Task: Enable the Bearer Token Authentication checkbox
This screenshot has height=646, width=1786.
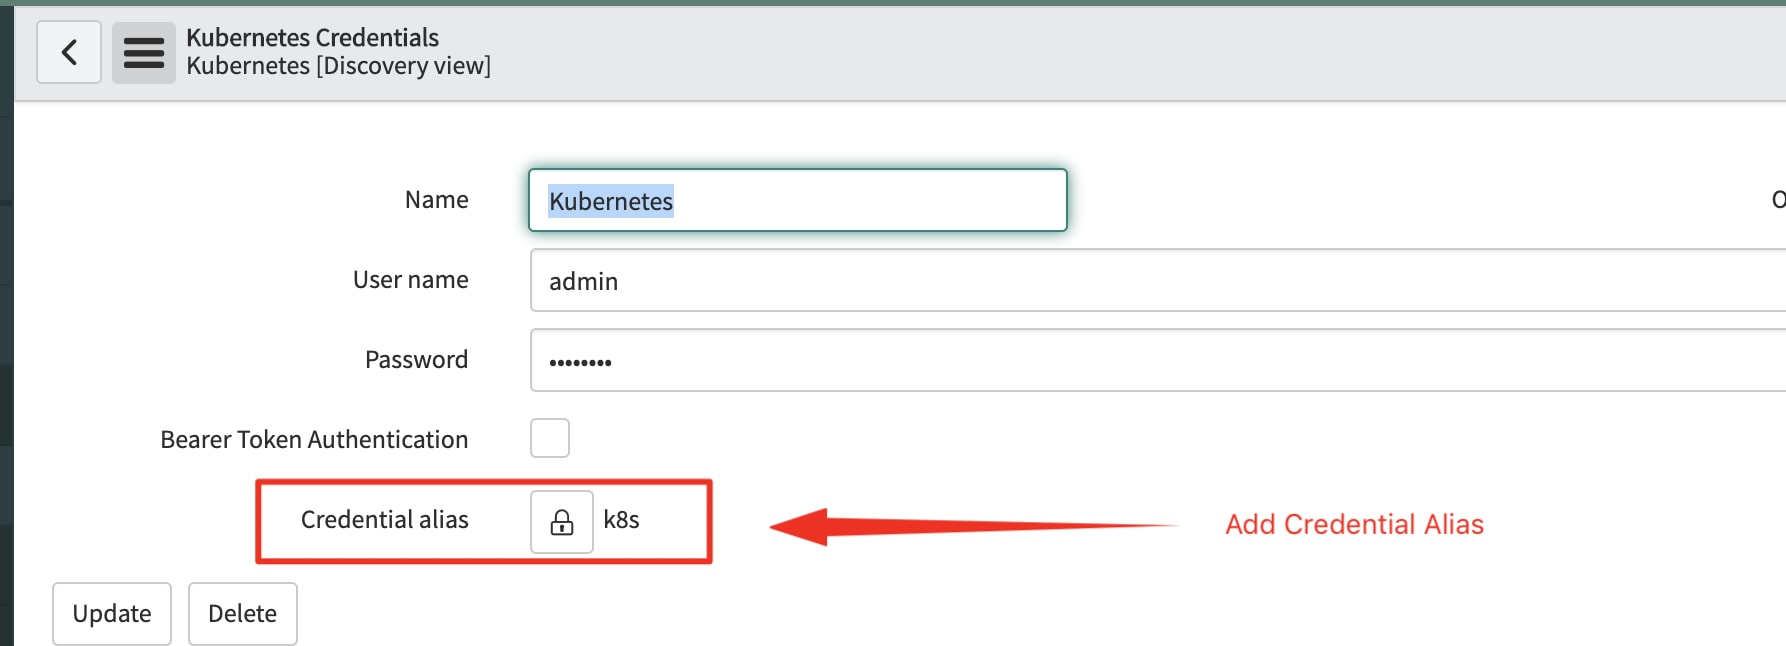Action: coord(550,438)
